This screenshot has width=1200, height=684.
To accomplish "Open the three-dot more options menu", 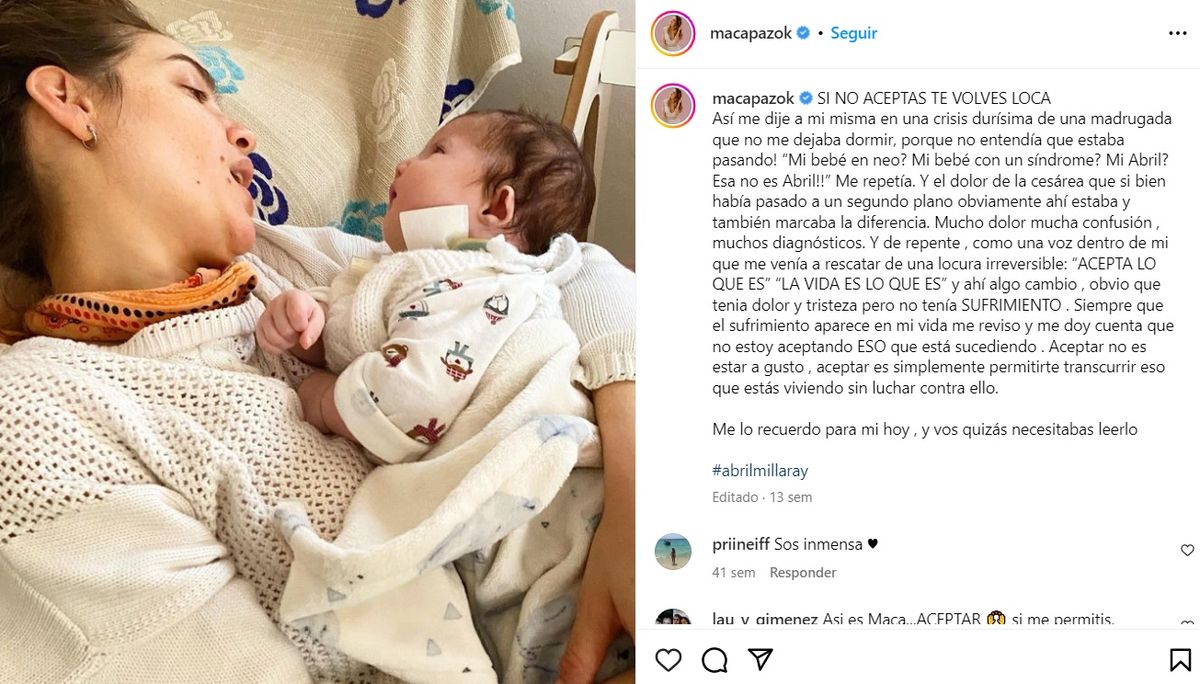I will (1177, 33).
